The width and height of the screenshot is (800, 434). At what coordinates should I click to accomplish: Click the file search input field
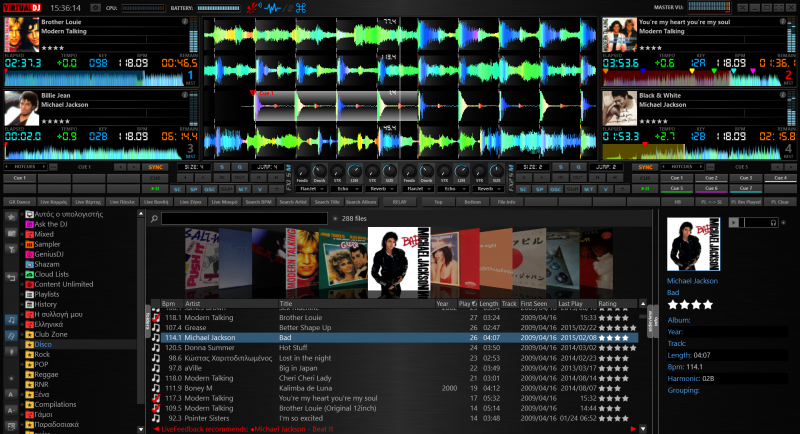[x=244, y=219]
